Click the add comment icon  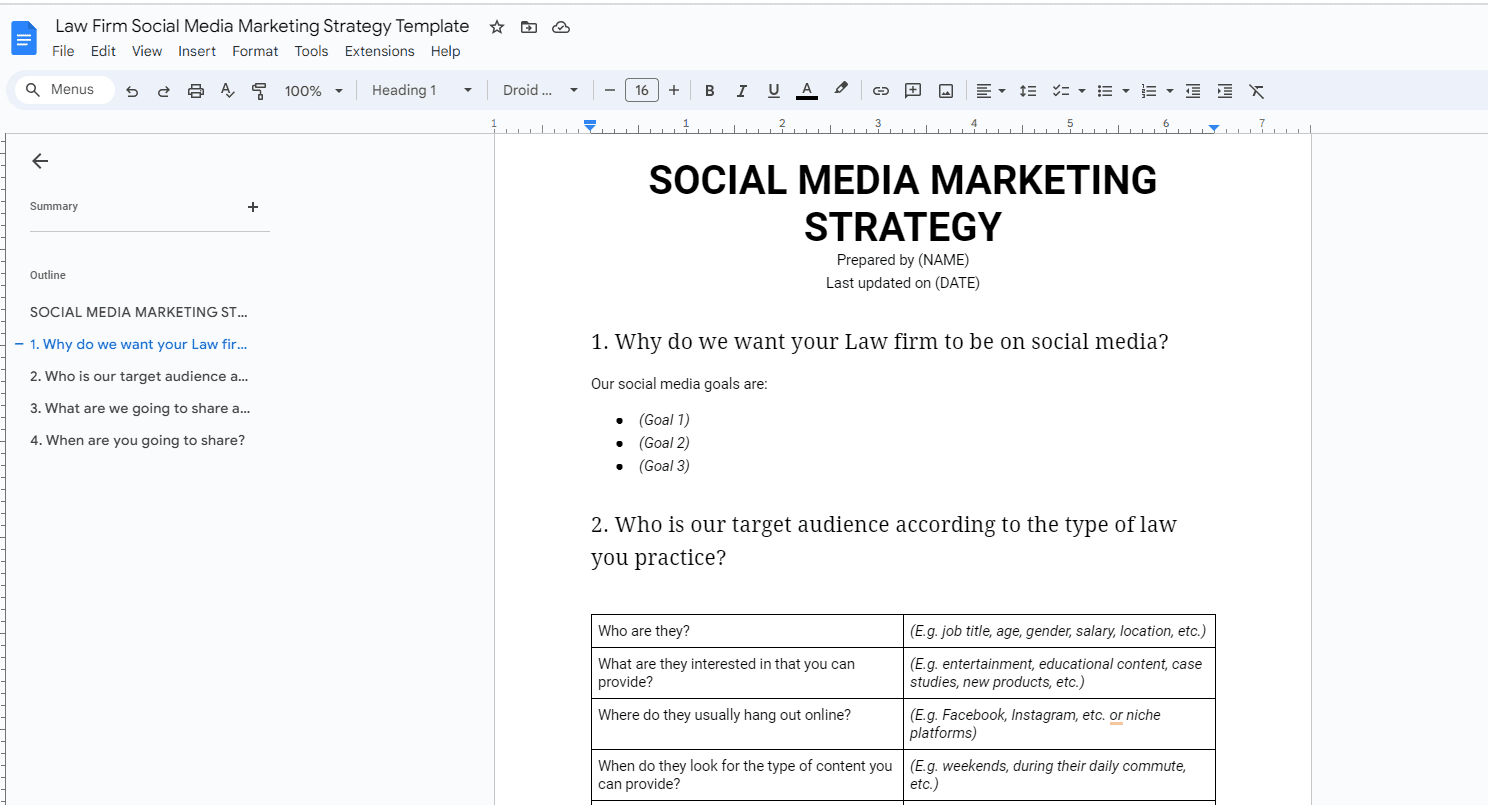click(913, 91)
